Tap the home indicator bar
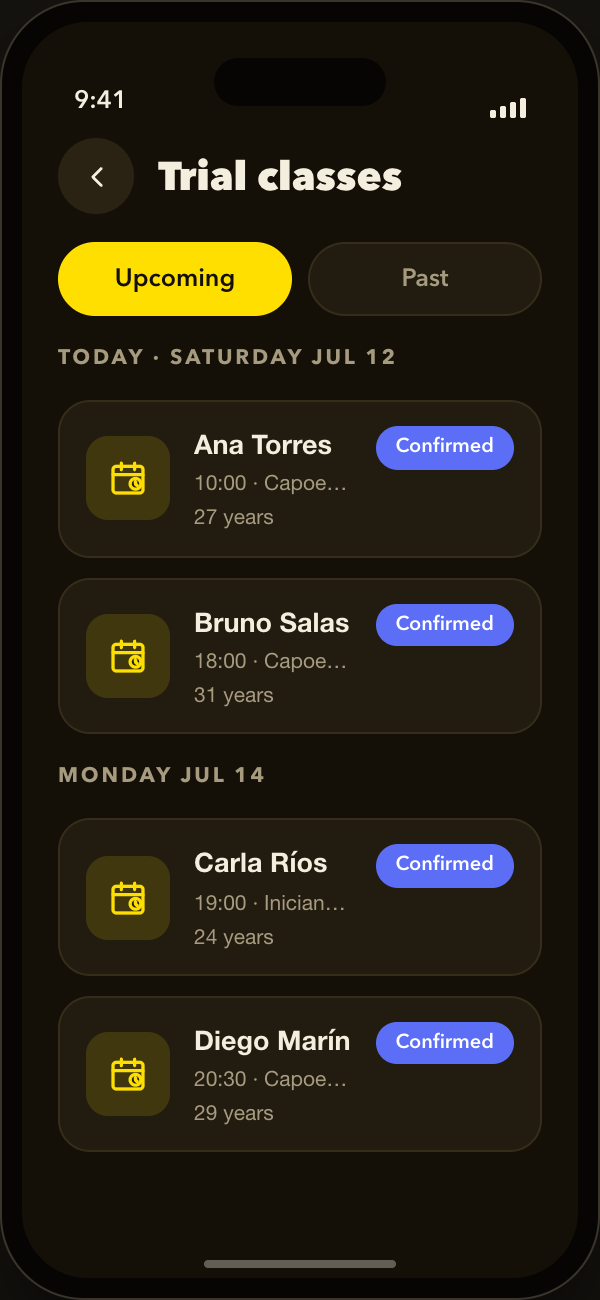This screenshot has height=1300, width=600. coord(300,1264)
